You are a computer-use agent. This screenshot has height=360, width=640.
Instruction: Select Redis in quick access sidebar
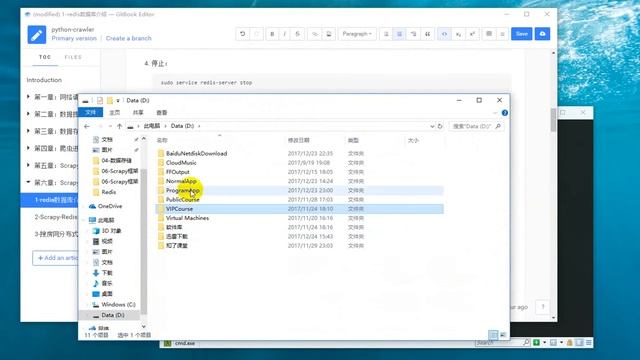(x=109, y=192)
